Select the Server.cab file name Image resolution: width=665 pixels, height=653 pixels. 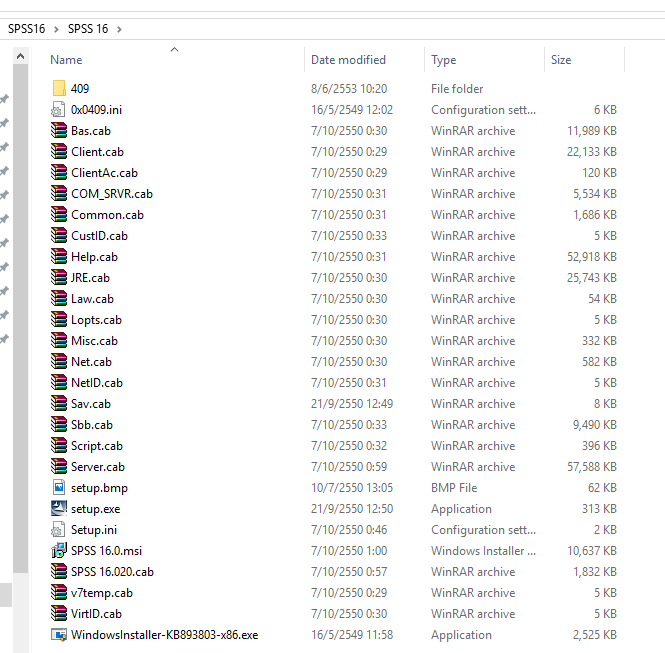[97, 467]
